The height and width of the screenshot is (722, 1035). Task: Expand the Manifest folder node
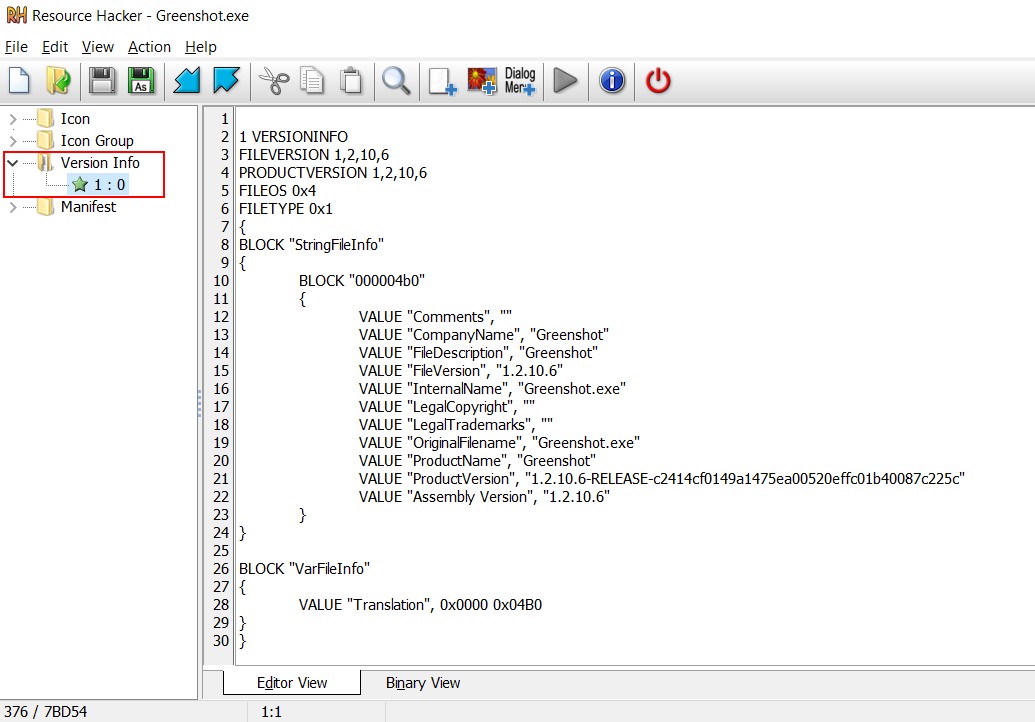pos(13,207)
